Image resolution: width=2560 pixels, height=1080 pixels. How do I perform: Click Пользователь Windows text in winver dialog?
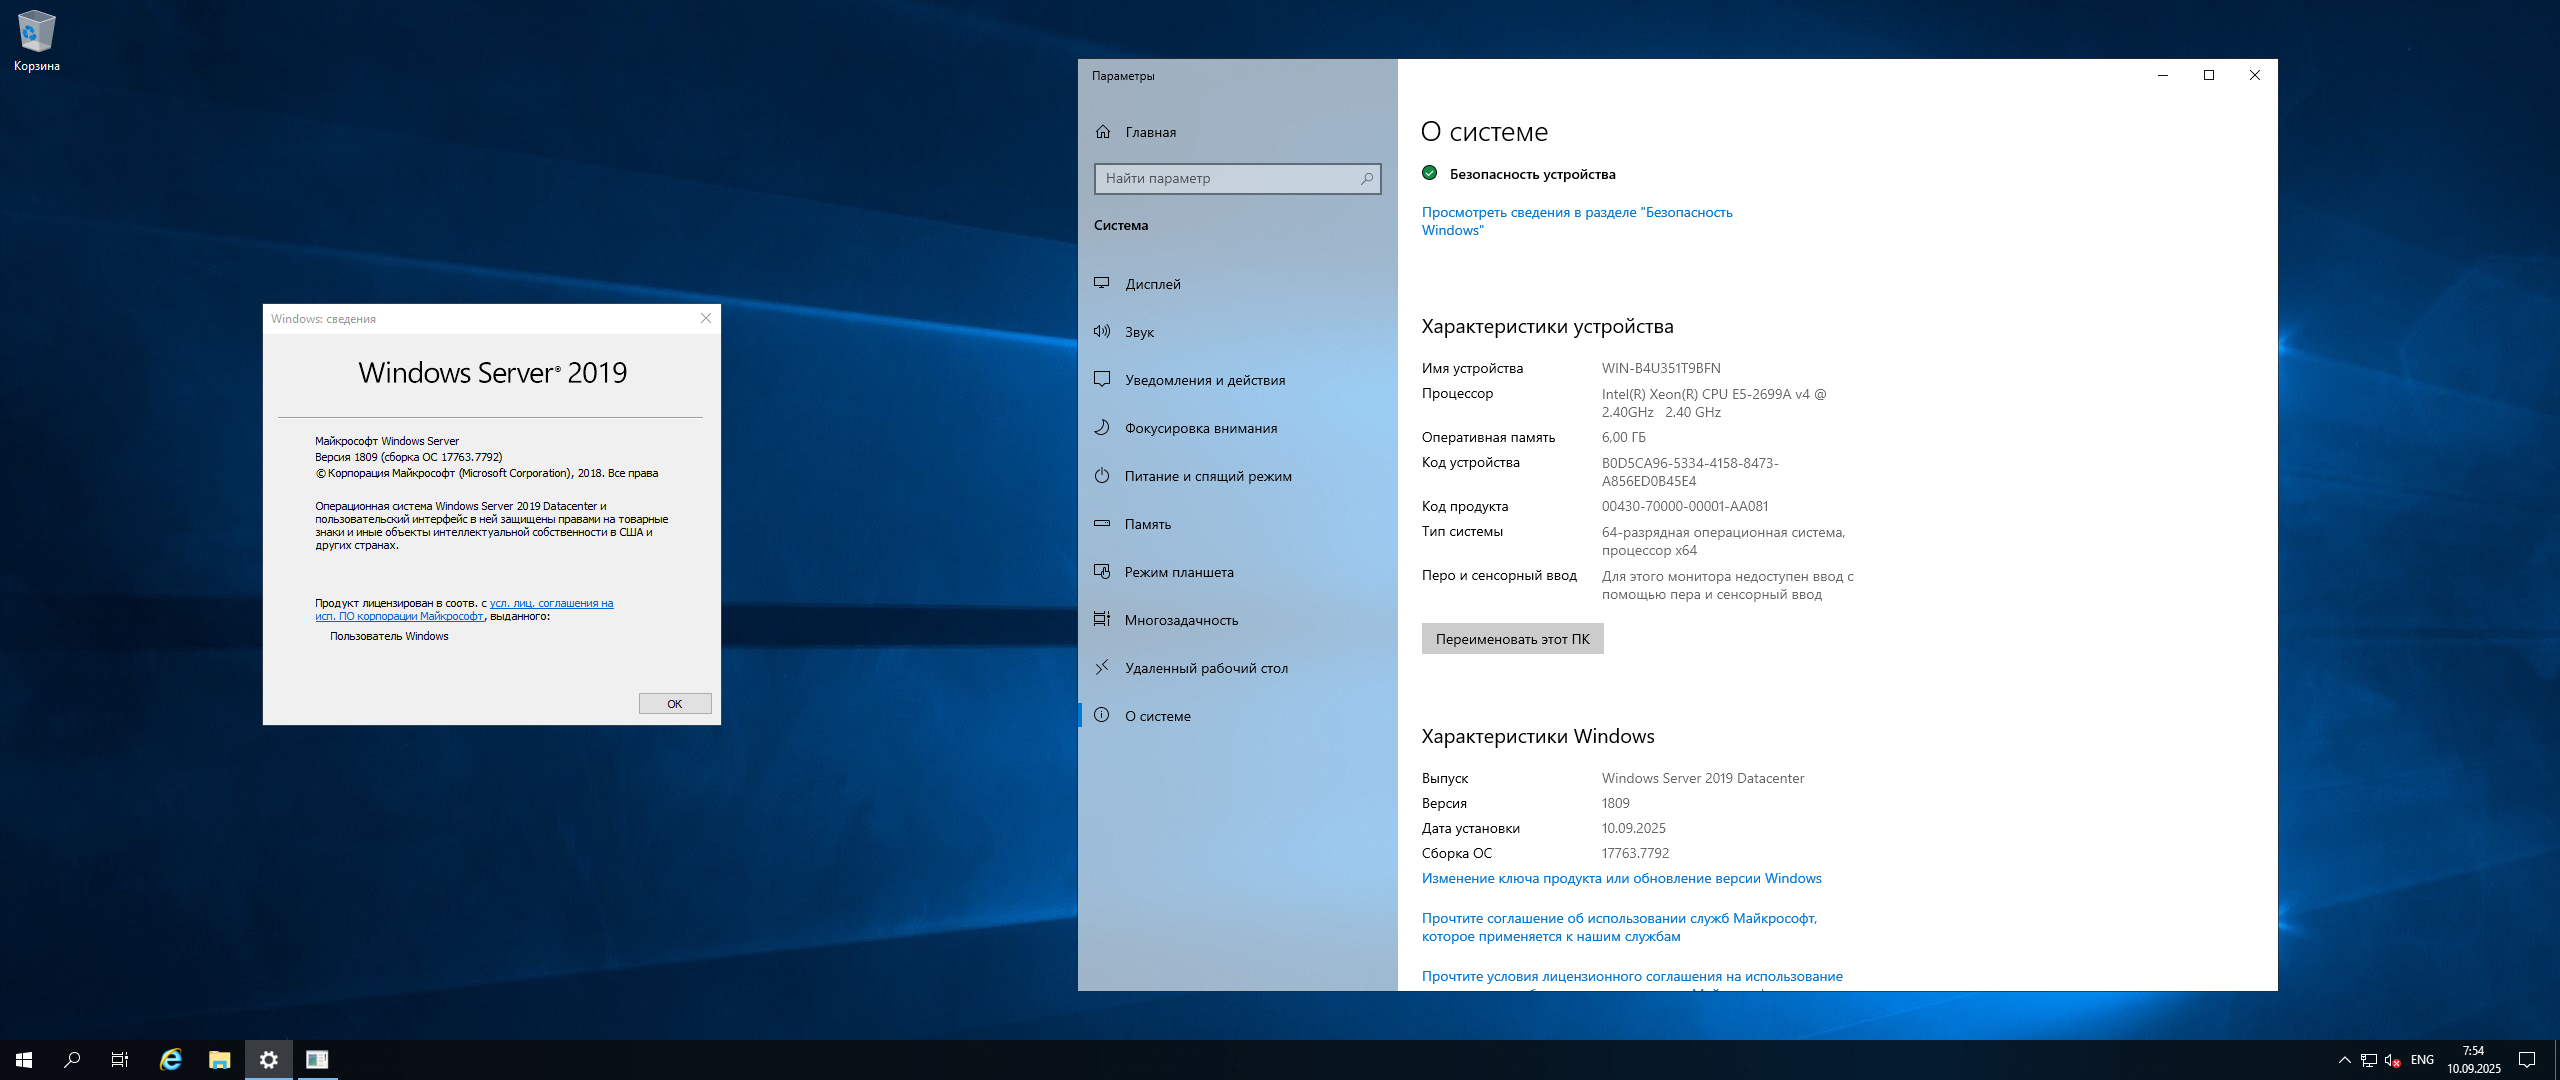point(389,637)
